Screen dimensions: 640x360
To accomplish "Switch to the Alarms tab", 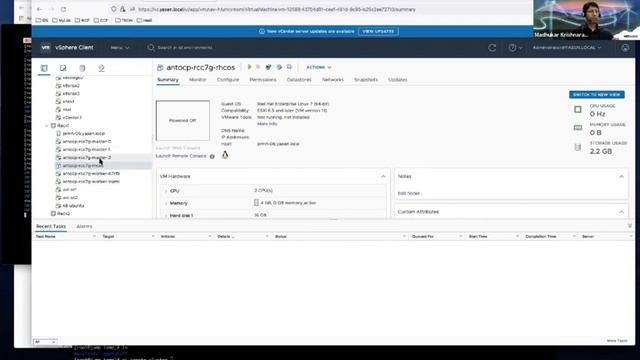I will coord(84,227).
